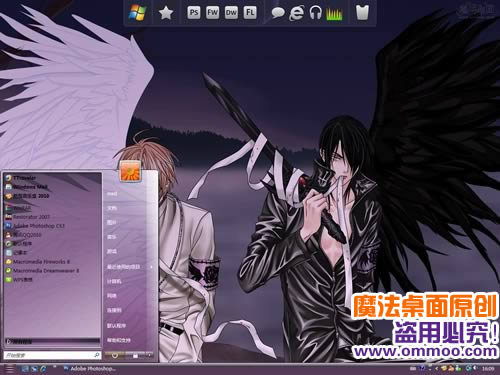Open 默认程序 (Default Programs) in right column
The image size is (500, 375).
click(x=116, y=325)
